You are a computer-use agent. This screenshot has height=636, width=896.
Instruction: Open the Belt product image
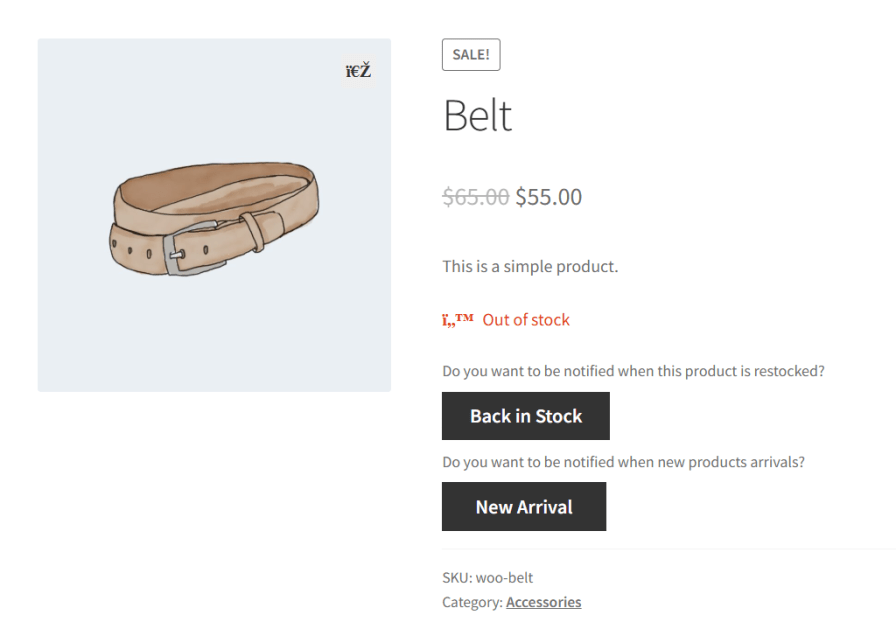pos(214,215)
